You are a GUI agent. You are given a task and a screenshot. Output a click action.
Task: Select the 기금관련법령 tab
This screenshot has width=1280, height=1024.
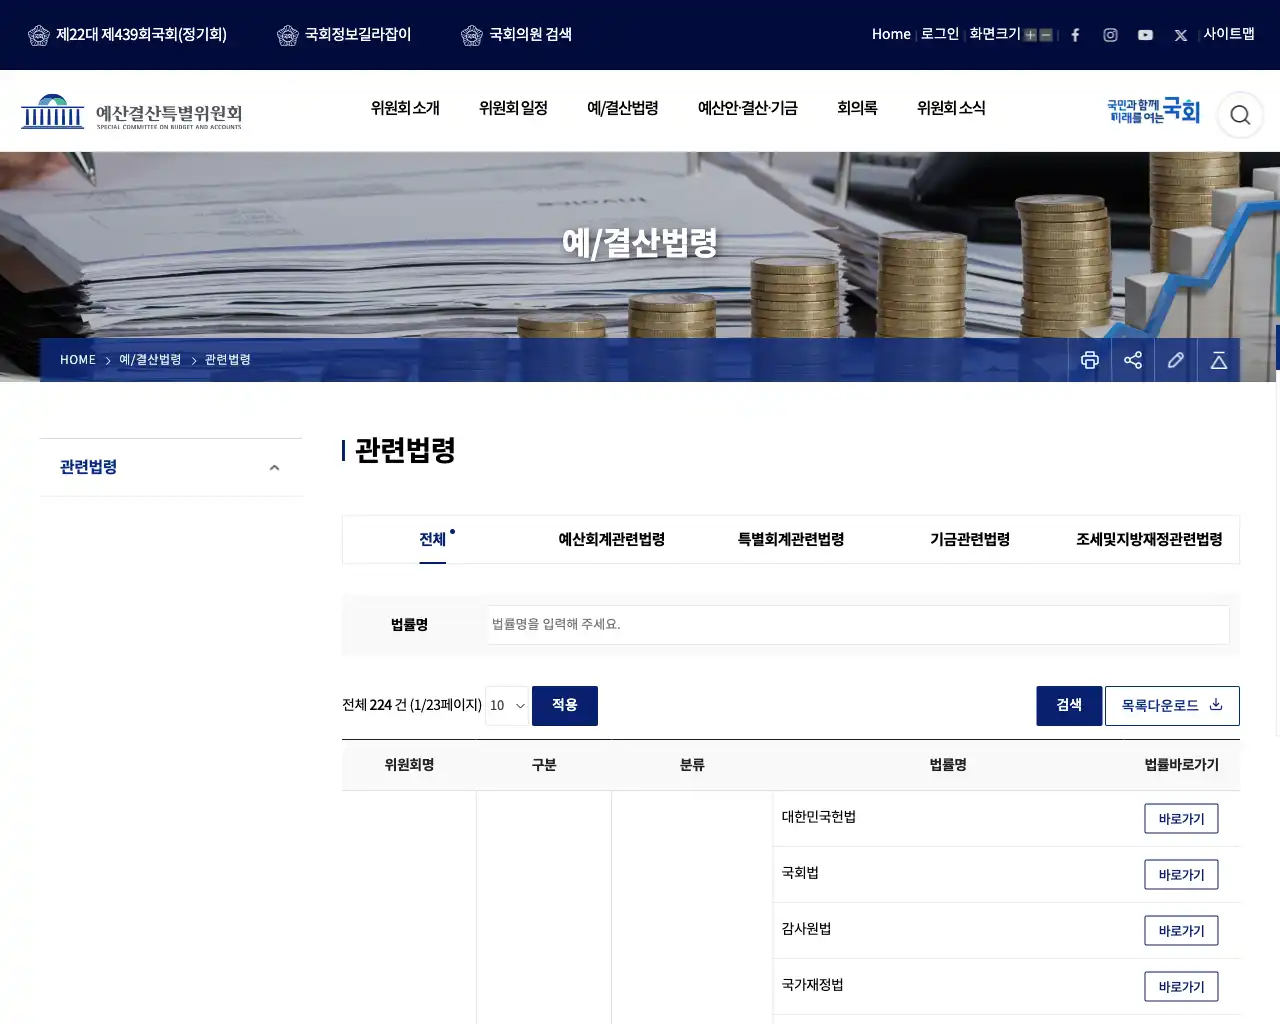(970, 540)
